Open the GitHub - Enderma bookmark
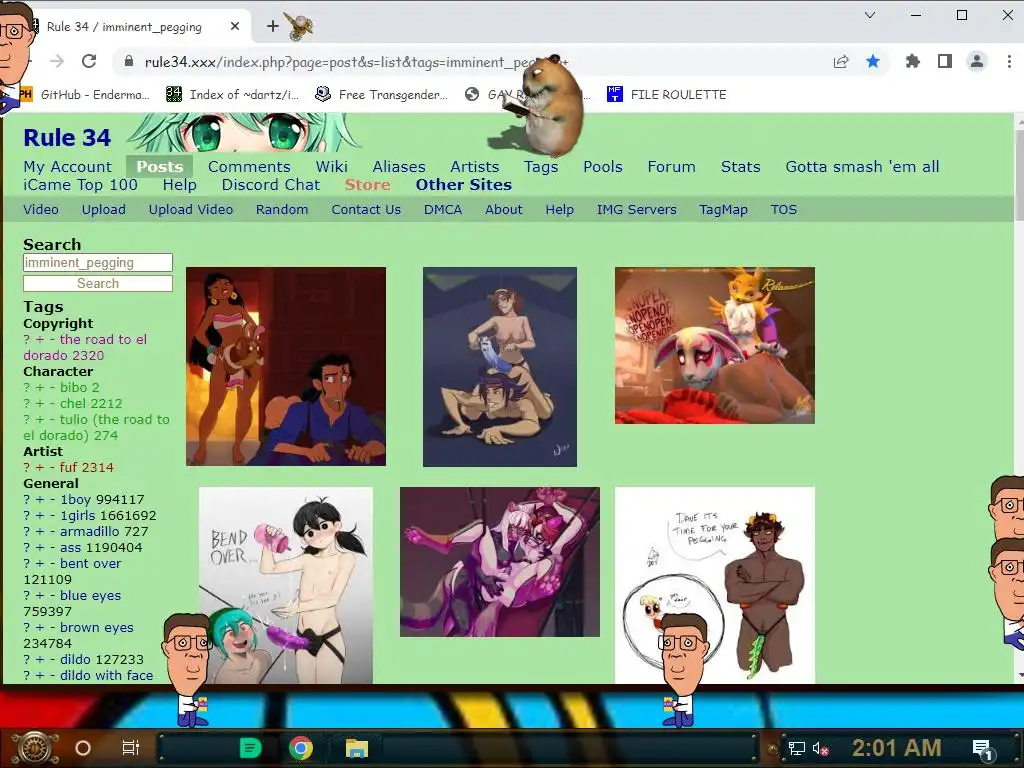This screenshot has width=1024, height=768. pyautogui.click(x=85, y=95)
